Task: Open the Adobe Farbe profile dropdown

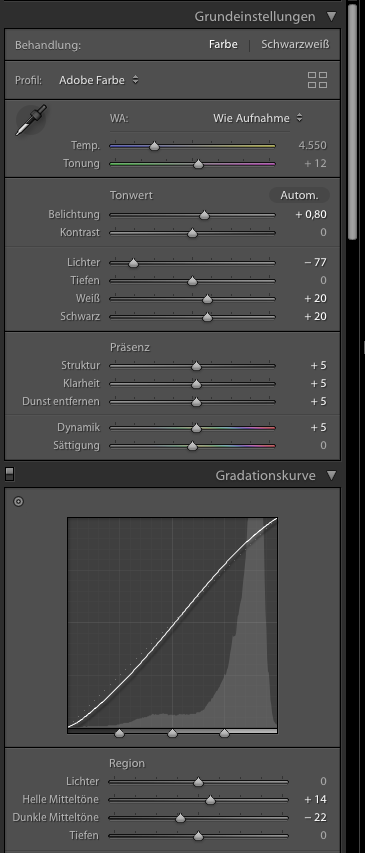Action: (x=99, y=80)
